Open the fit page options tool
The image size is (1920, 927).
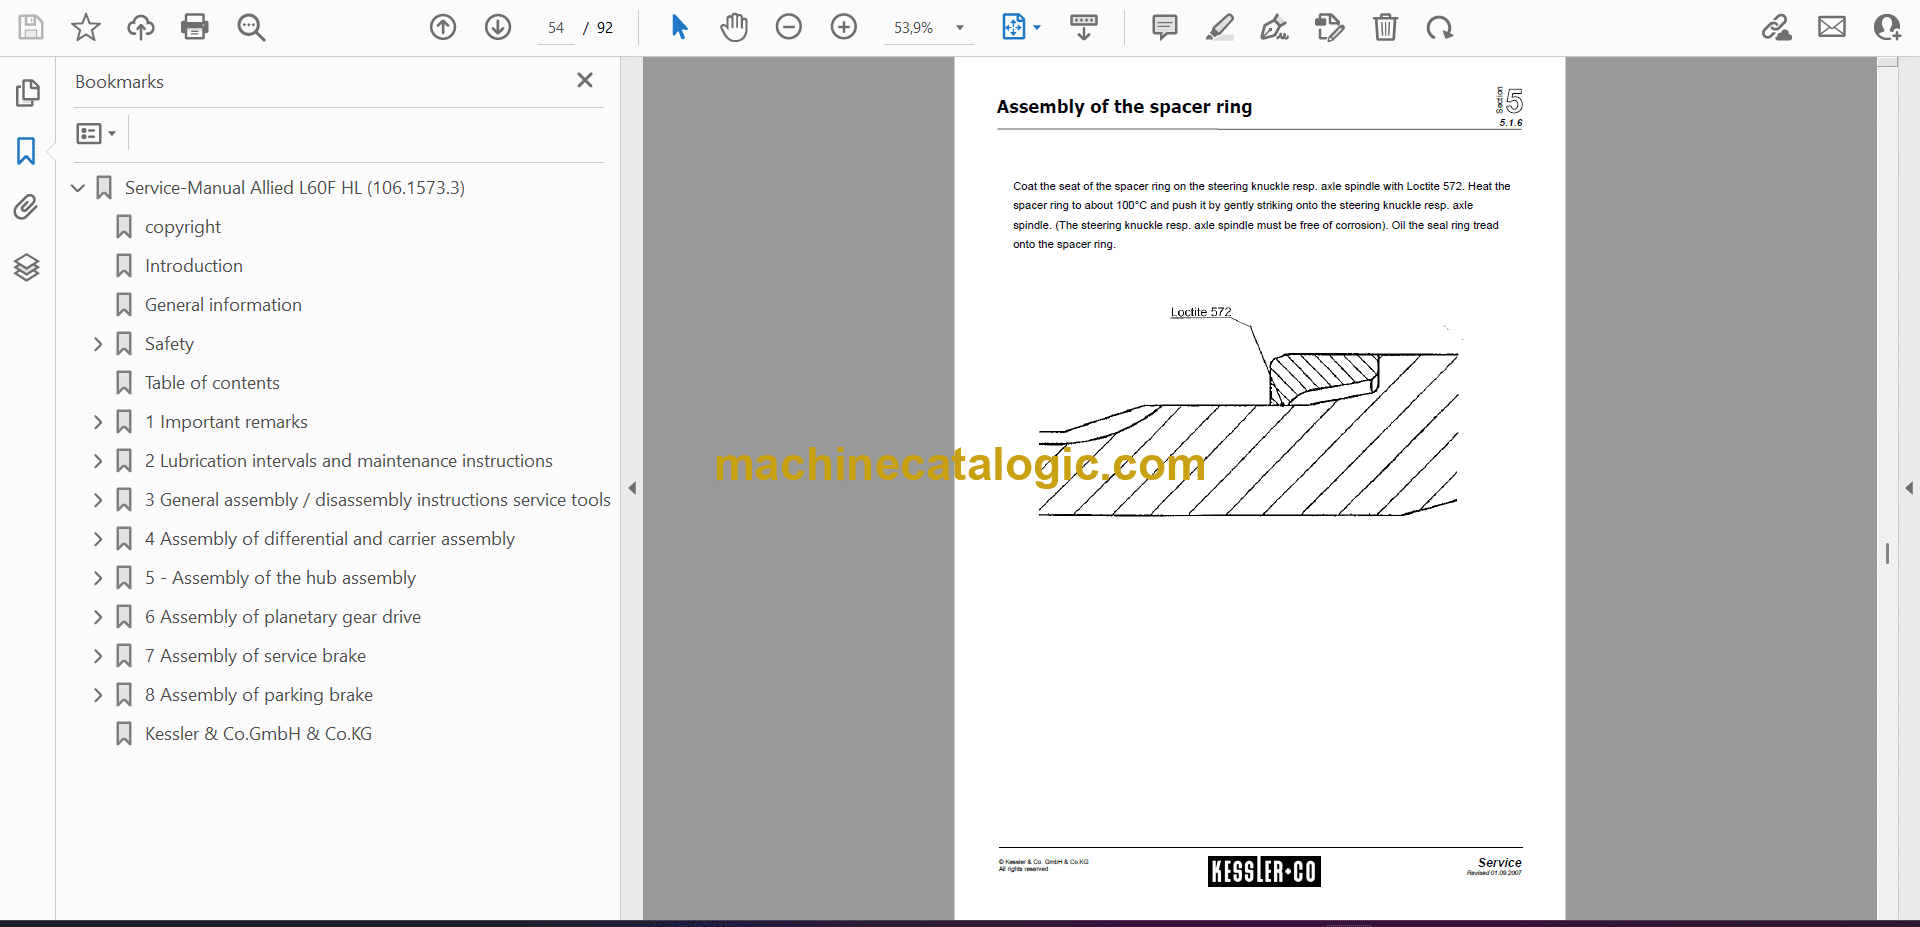[x=1014, y=27]
